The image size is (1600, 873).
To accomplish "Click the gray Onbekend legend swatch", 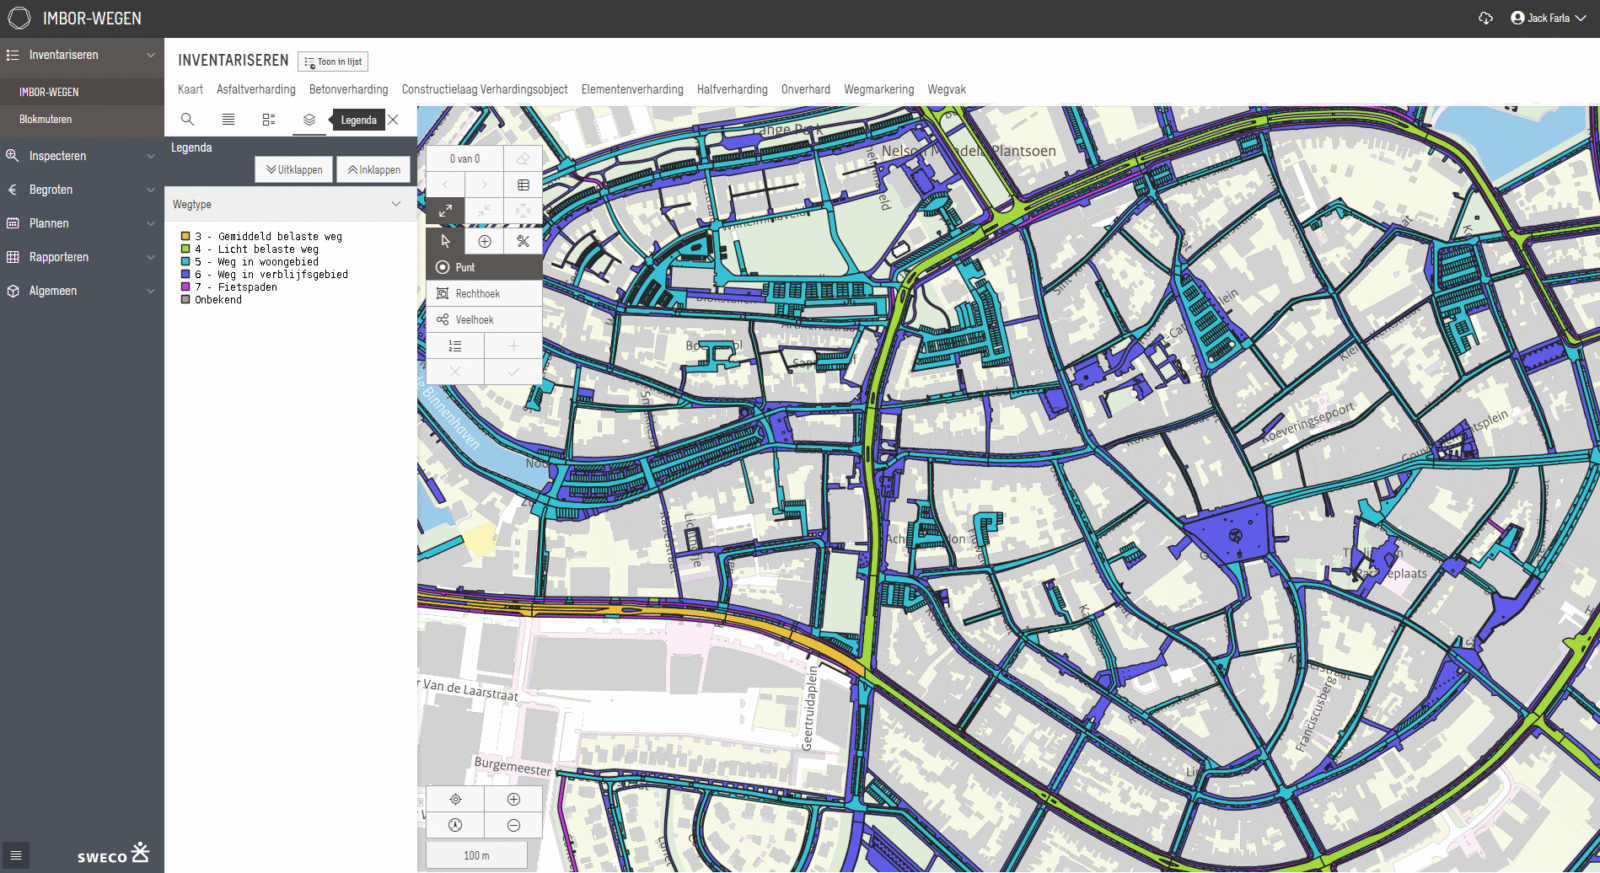I will [185, 299].
